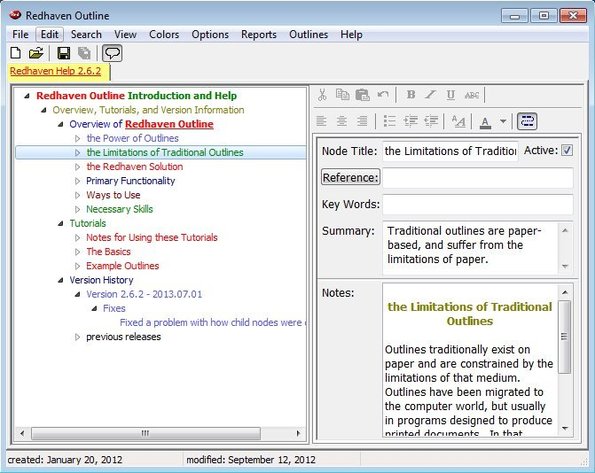The image size is (595, 473).
Task: Open the font style AA icon
Action: [458, 122]
